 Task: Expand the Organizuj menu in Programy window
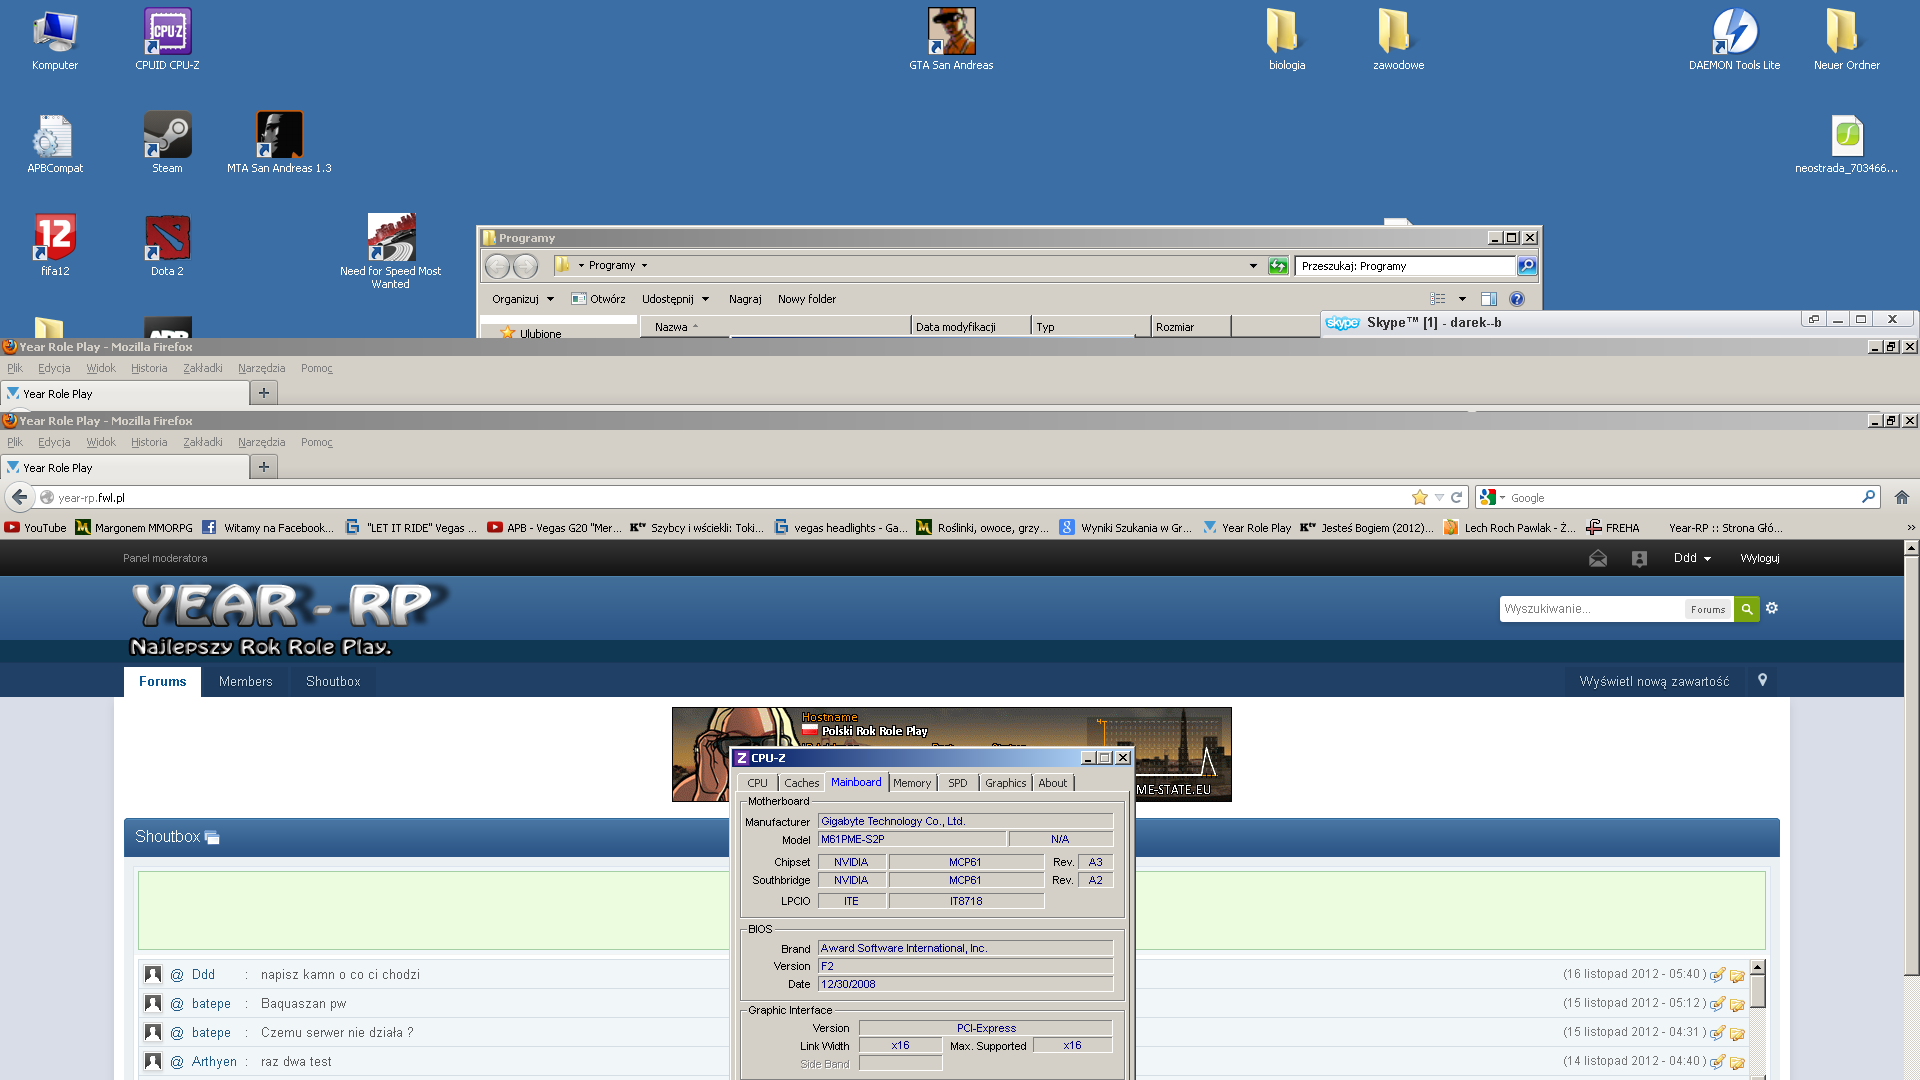(522, 299)
